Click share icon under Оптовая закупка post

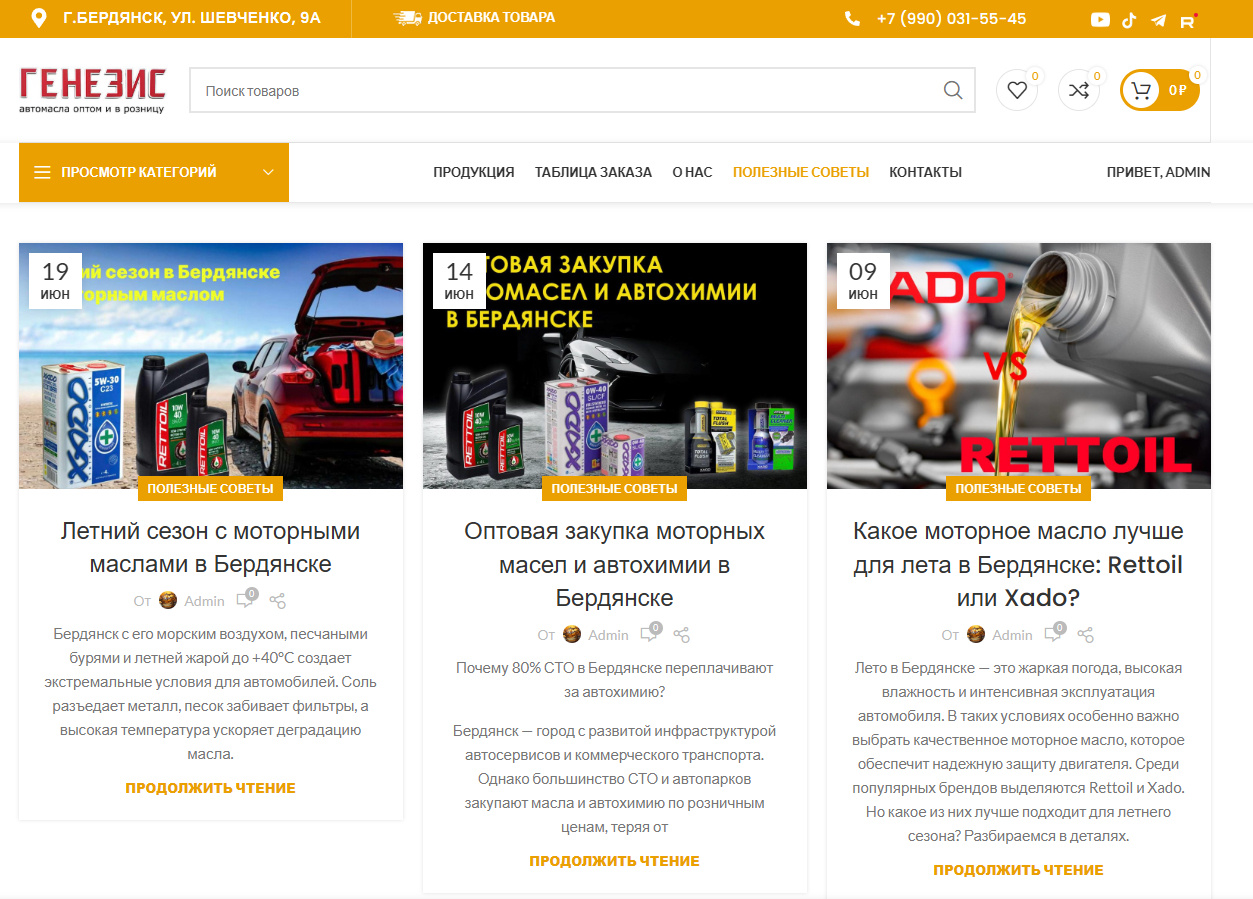682,635
